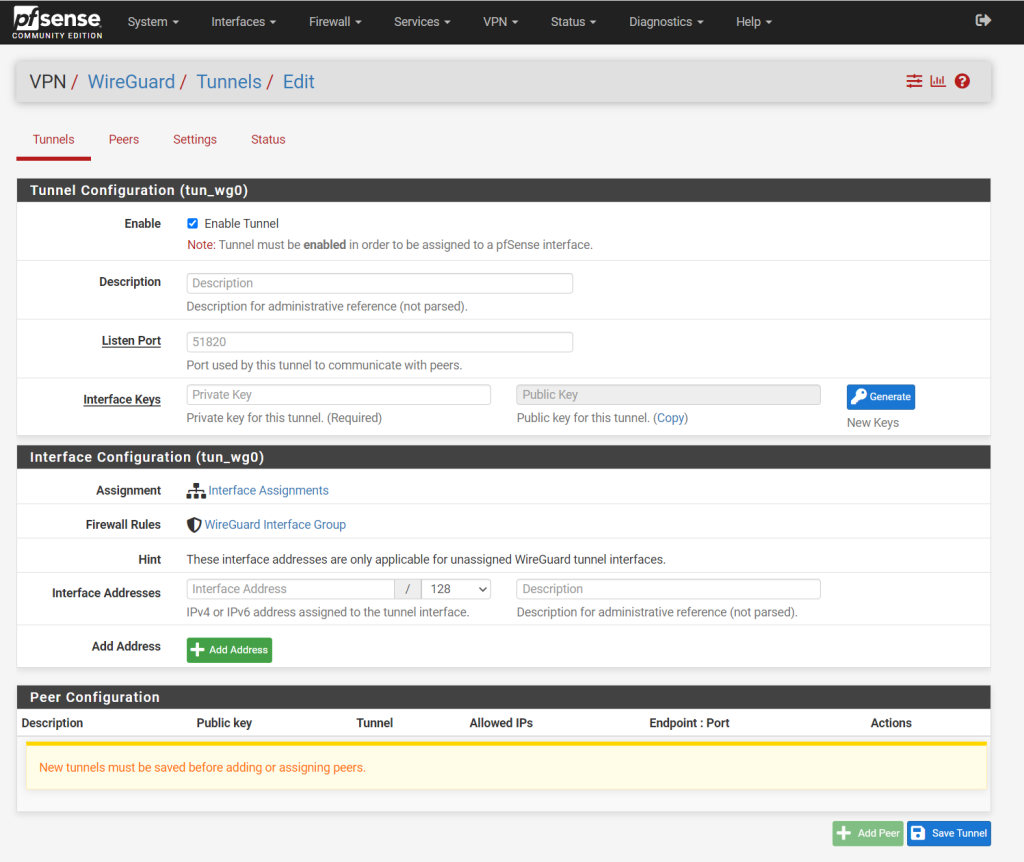Click the Public key column header
The width and height of the screenshot is (1024, 862).
pos(224,723)
